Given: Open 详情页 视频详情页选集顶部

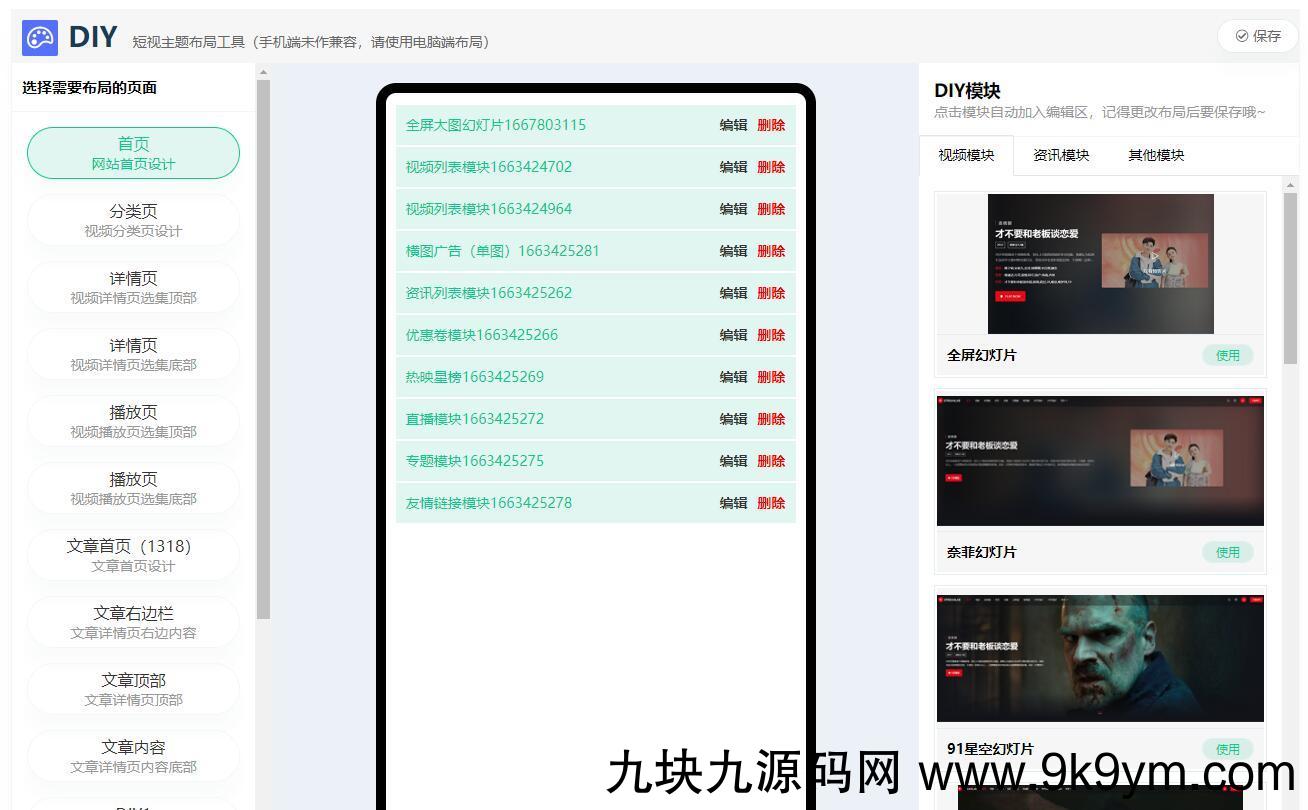Looking at the screenshot, I should click(133, 287).
